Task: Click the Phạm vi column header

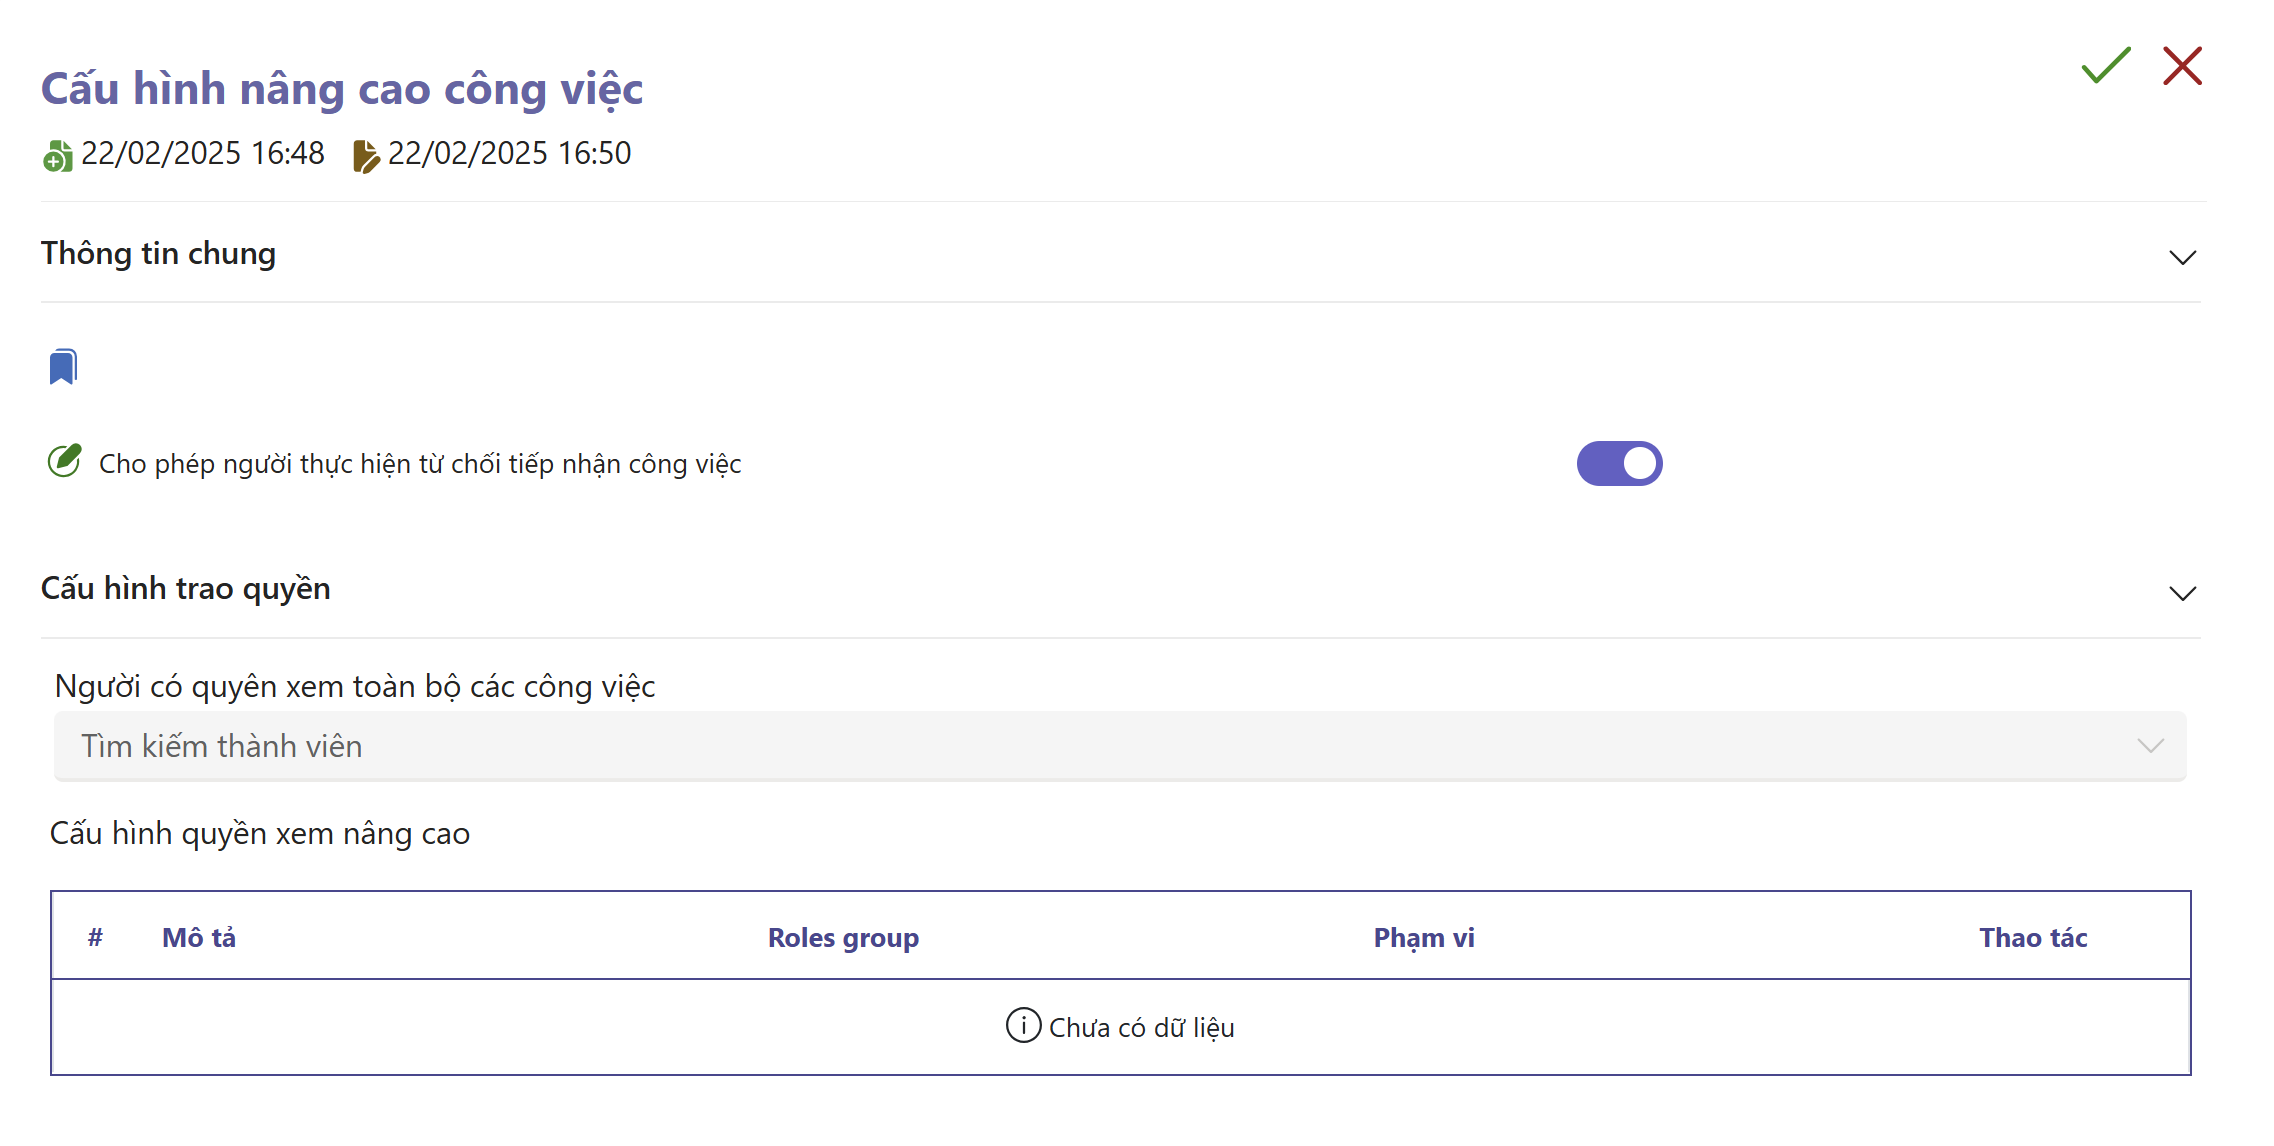Action: [x=1423, y=937]
